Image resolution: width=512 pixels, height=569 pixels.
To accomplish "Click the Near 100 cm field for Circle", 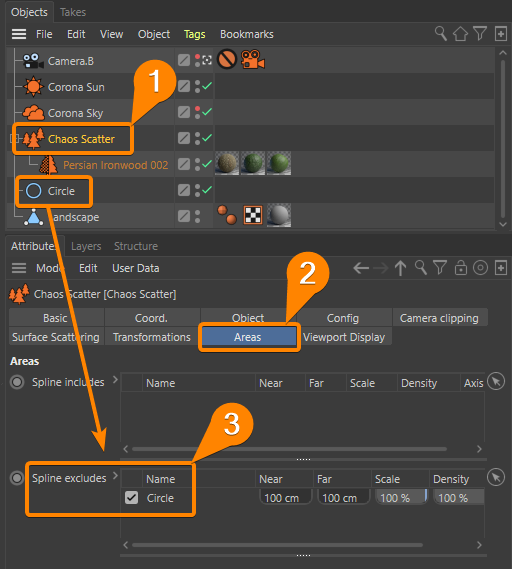I will pyautogui.click(x=286, y=498).
